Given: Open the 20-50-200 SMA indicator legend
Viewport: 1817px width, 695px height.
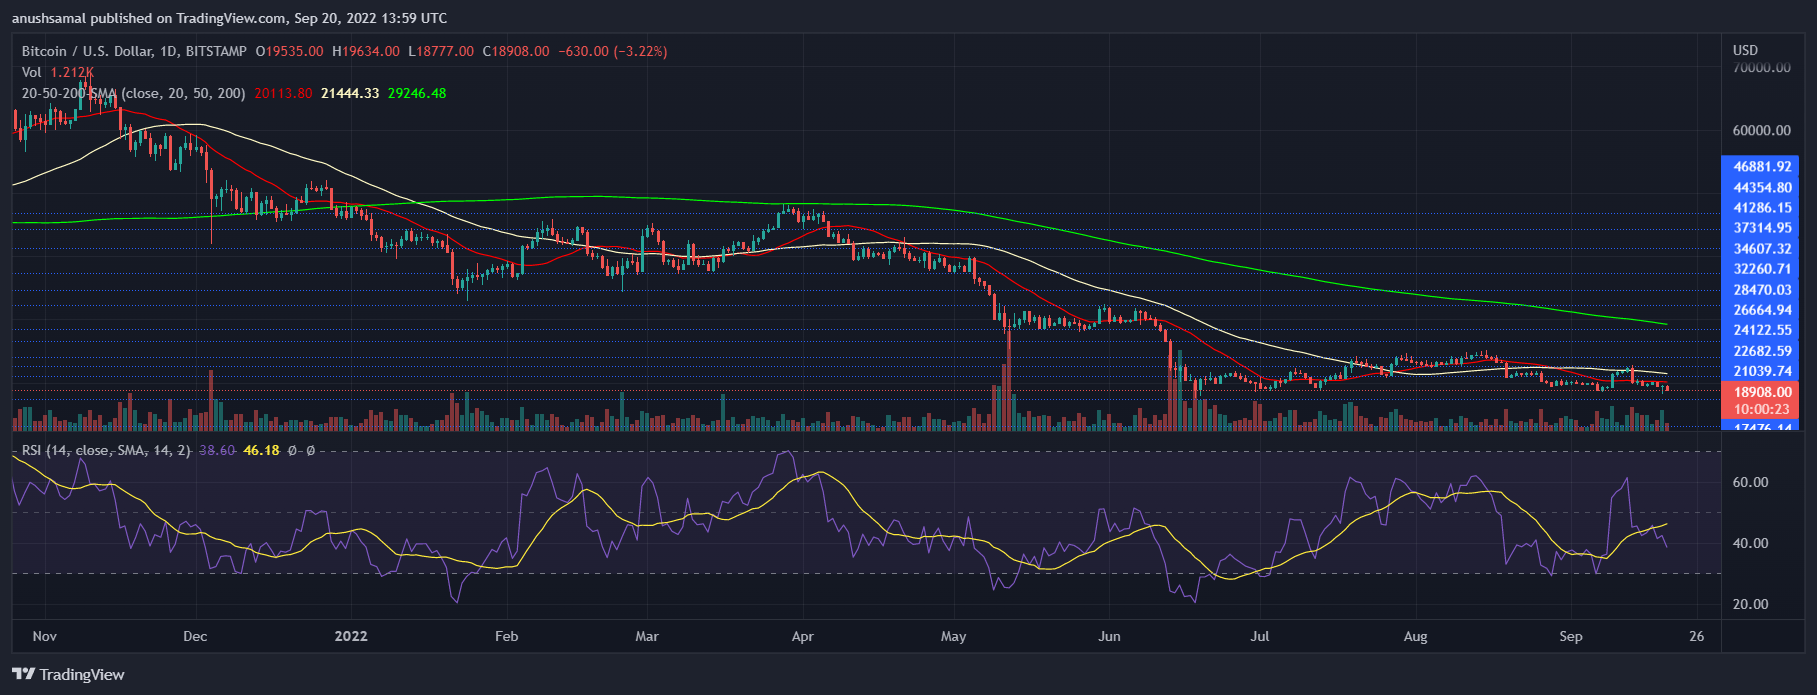Looking at the screenshot, I should tap(134, 93).
